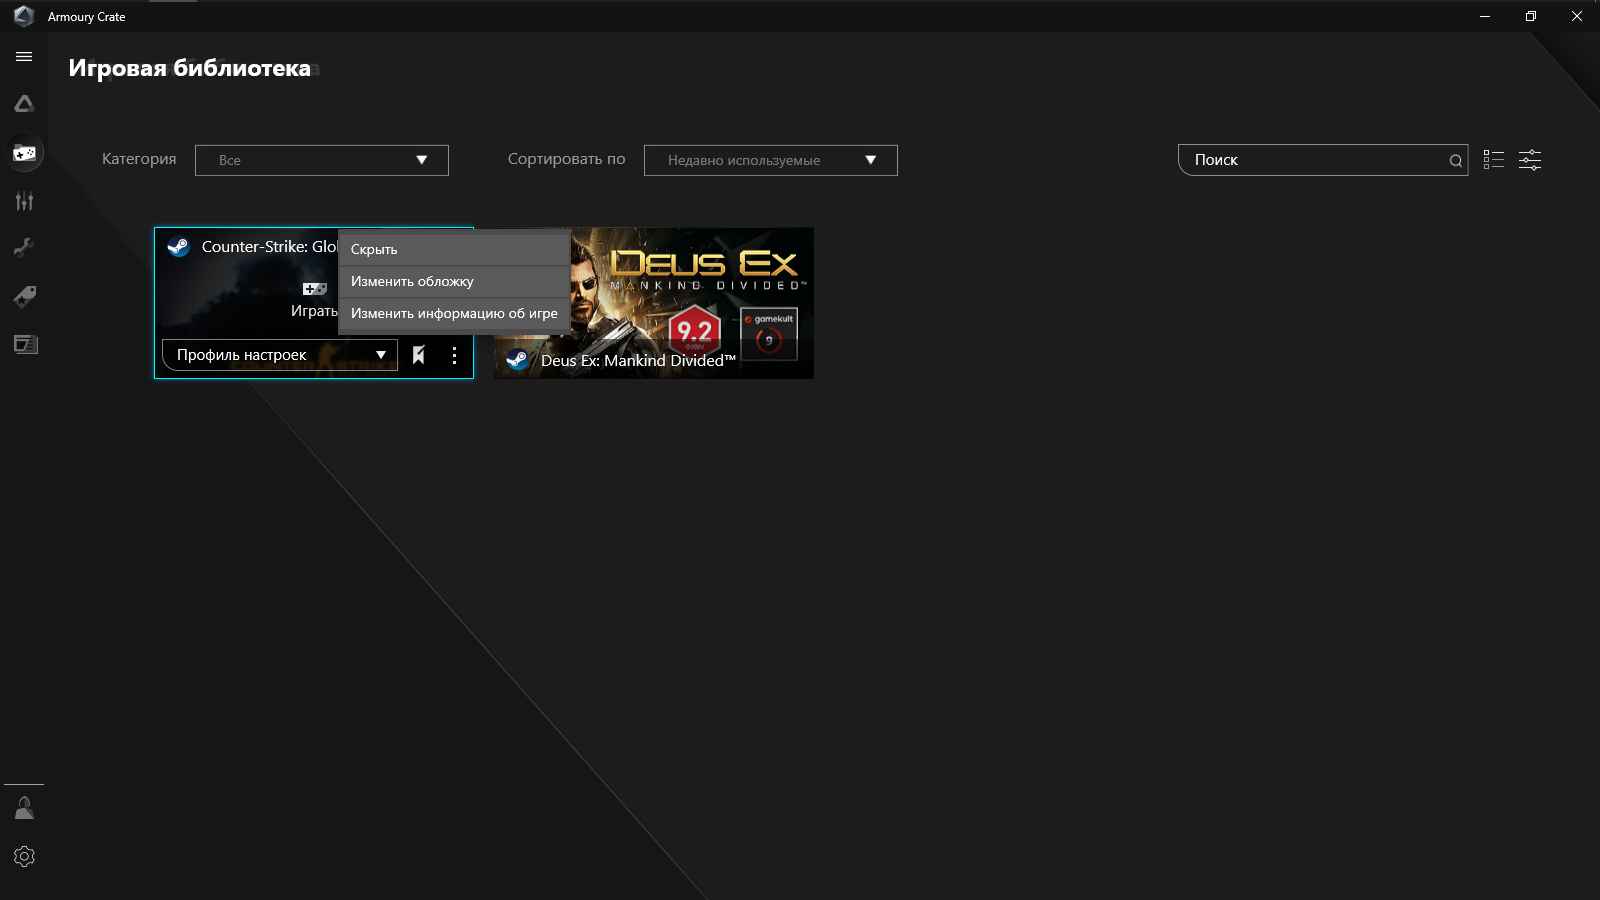Click the Игровая библиотека page heading
Image resolution: width=1600 pixels, height=900 pixels.
190,68
